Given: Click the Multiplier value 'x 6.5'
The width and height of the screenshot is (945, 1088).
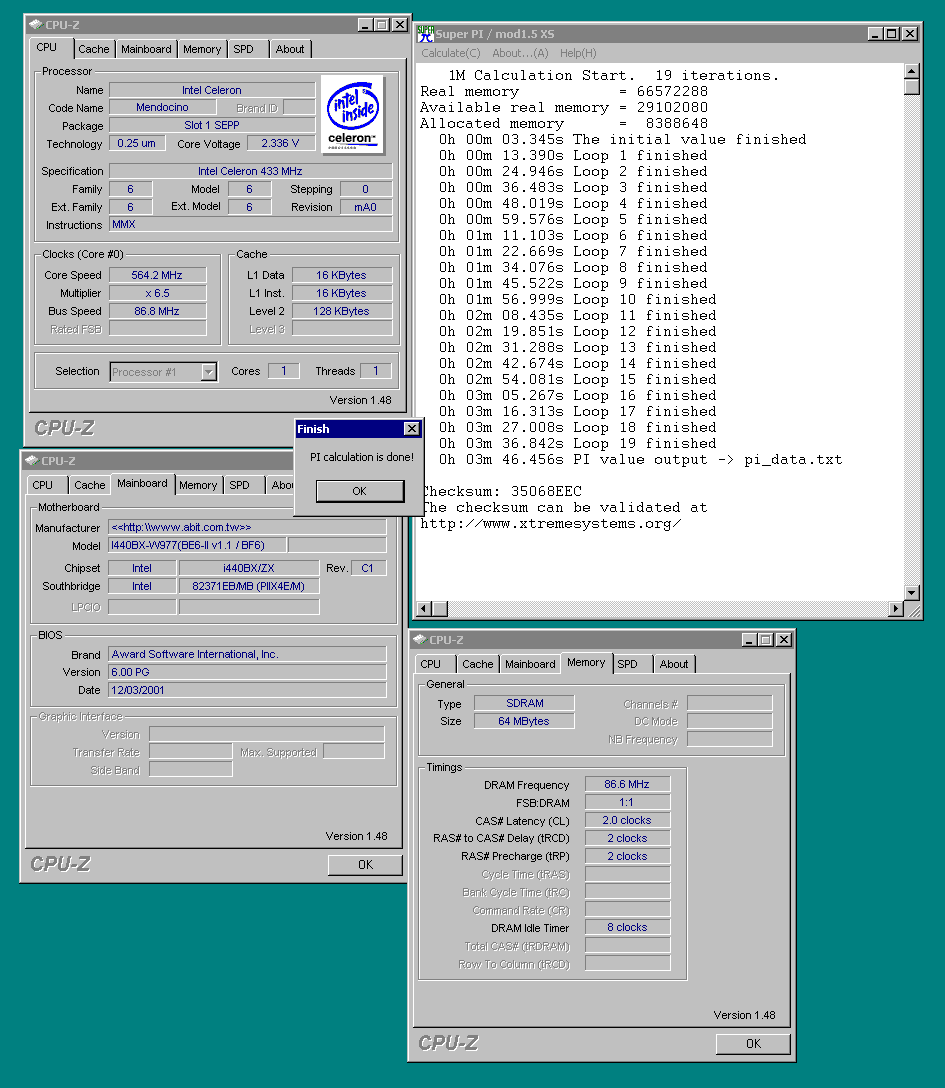Looking at the screenshot, I should point(158,294).
